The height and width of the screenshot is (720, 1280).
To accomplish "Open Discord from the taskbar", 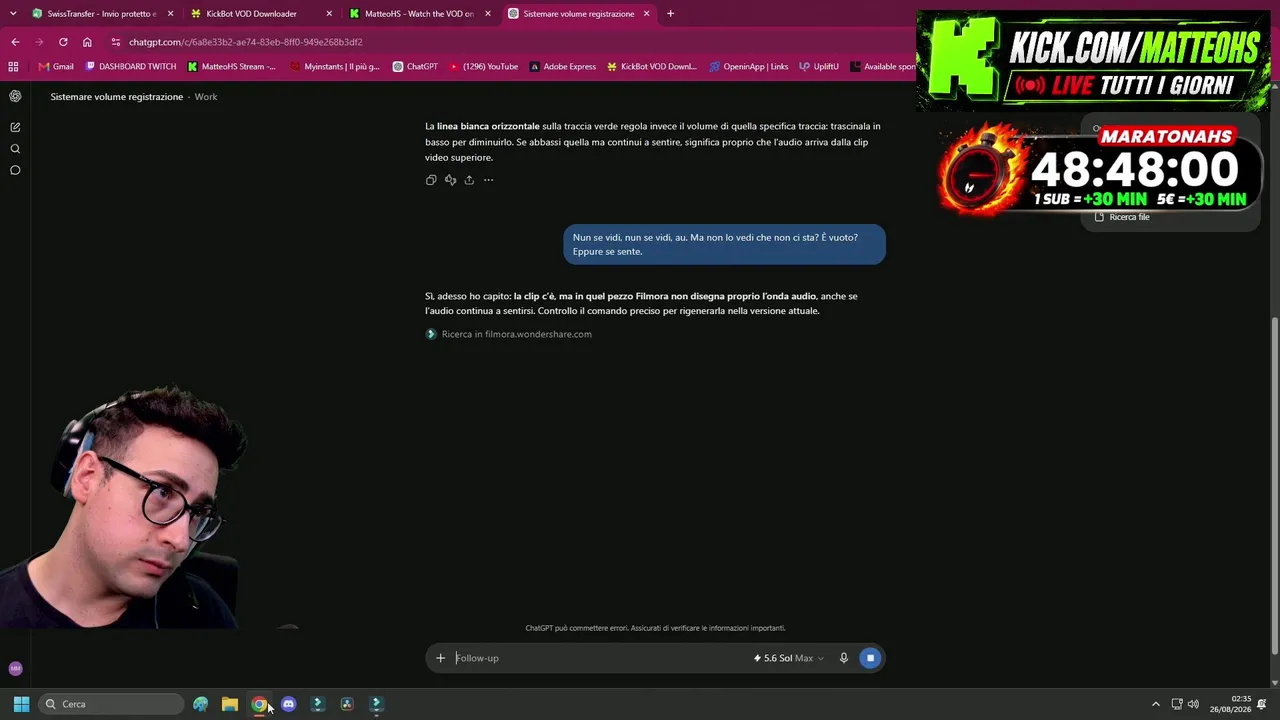I will (288, 704).
